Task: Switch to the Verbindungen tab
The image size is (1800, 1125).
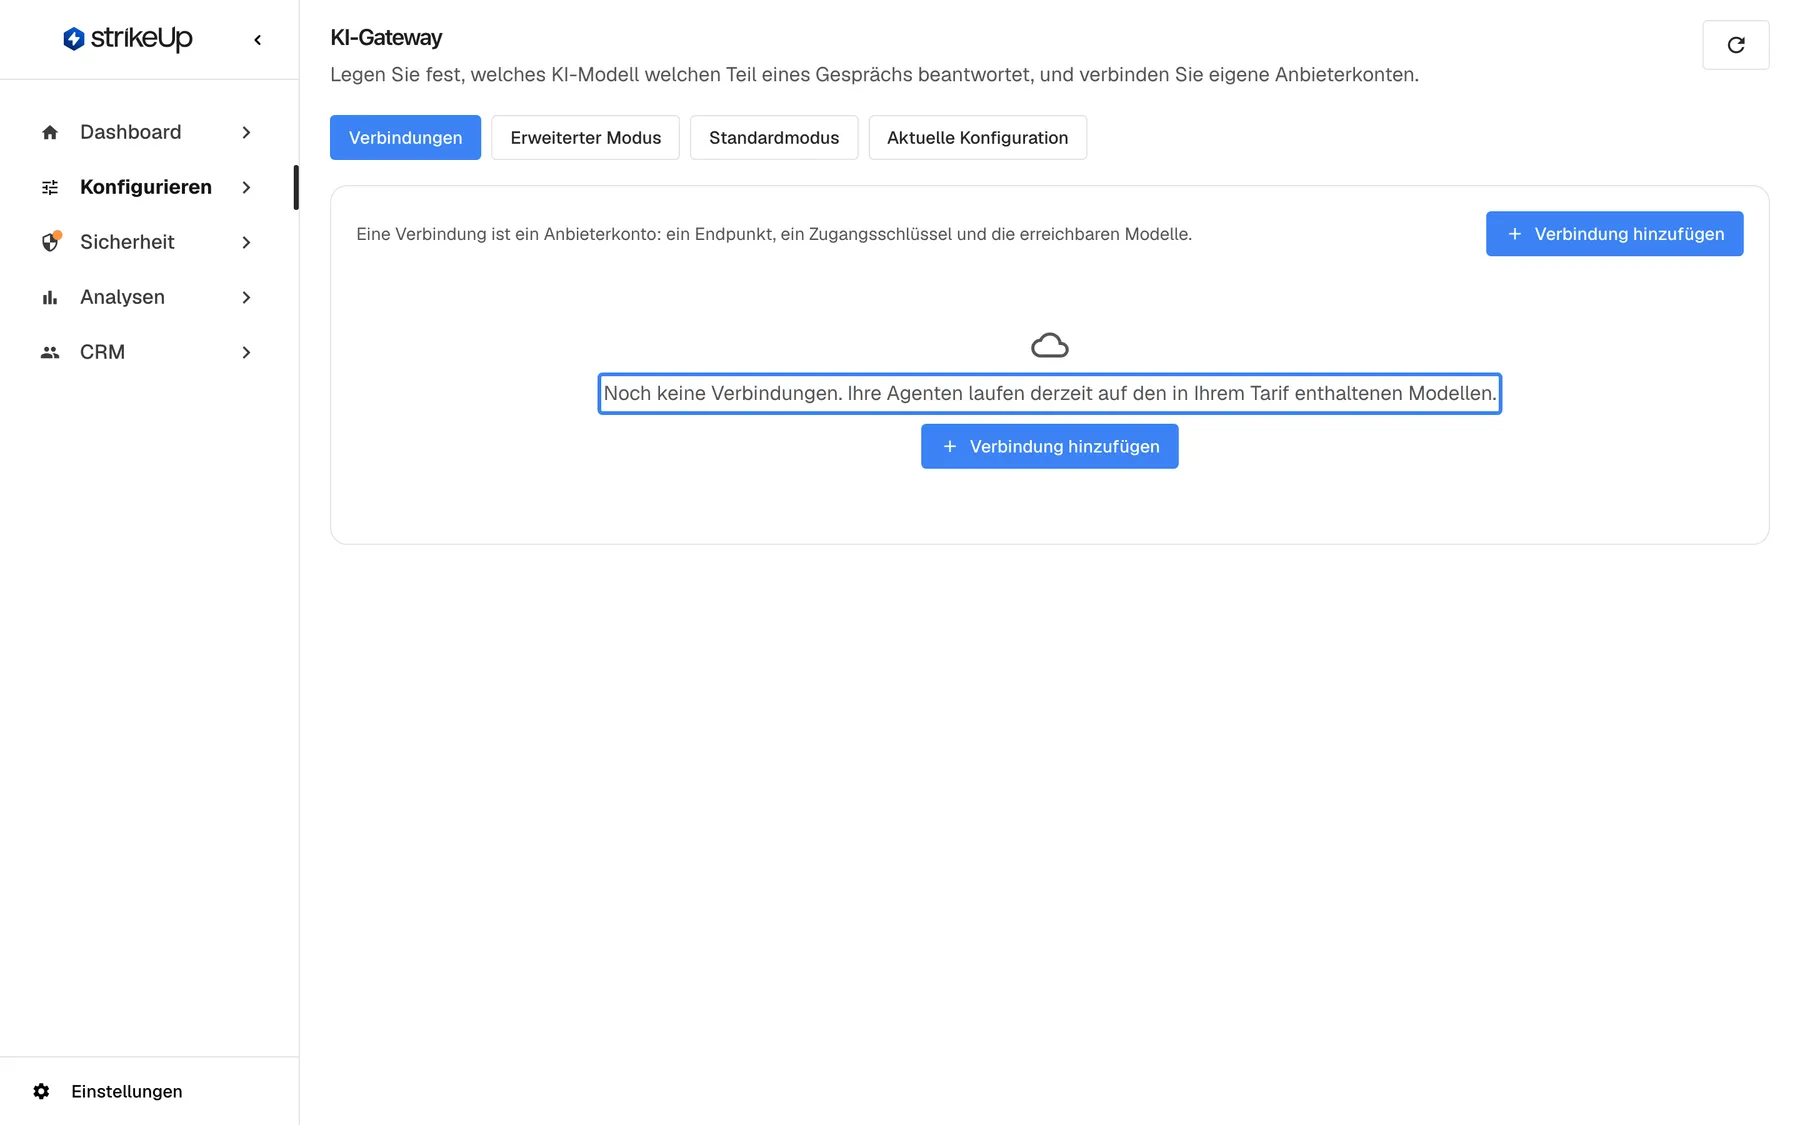Action: coord(405,138)
